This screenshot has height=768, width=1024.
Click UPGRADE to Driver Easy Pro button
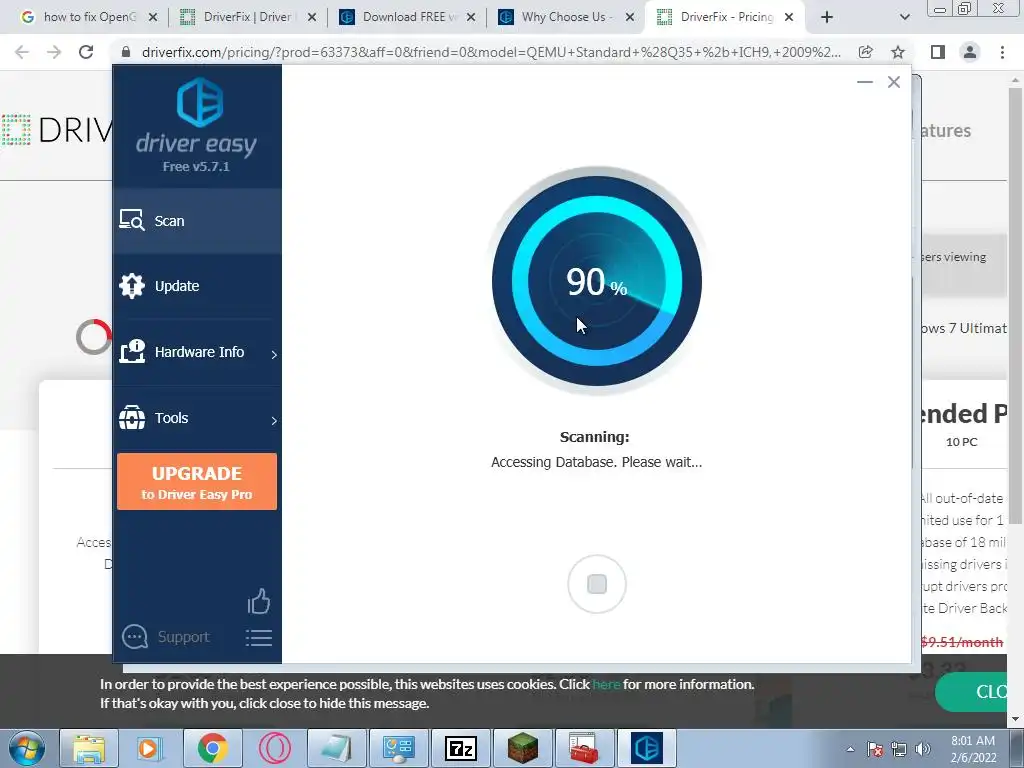pyautogui.click(x=197, y=482)
